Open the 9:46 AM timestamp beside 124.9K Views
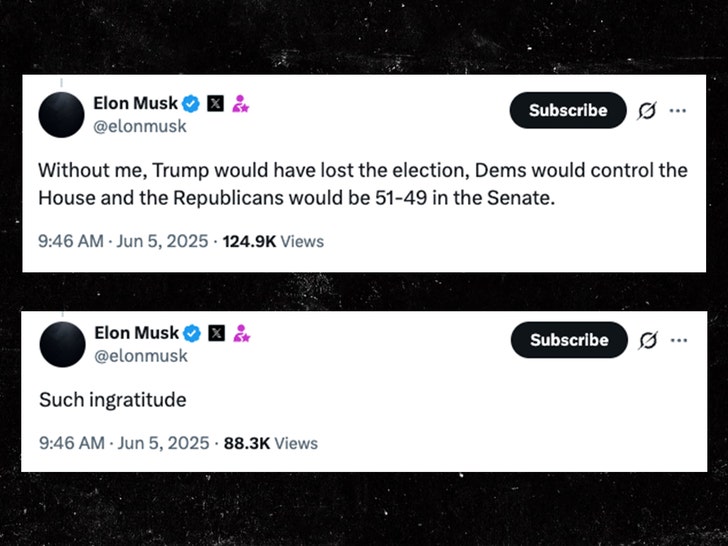 [122, 241]
